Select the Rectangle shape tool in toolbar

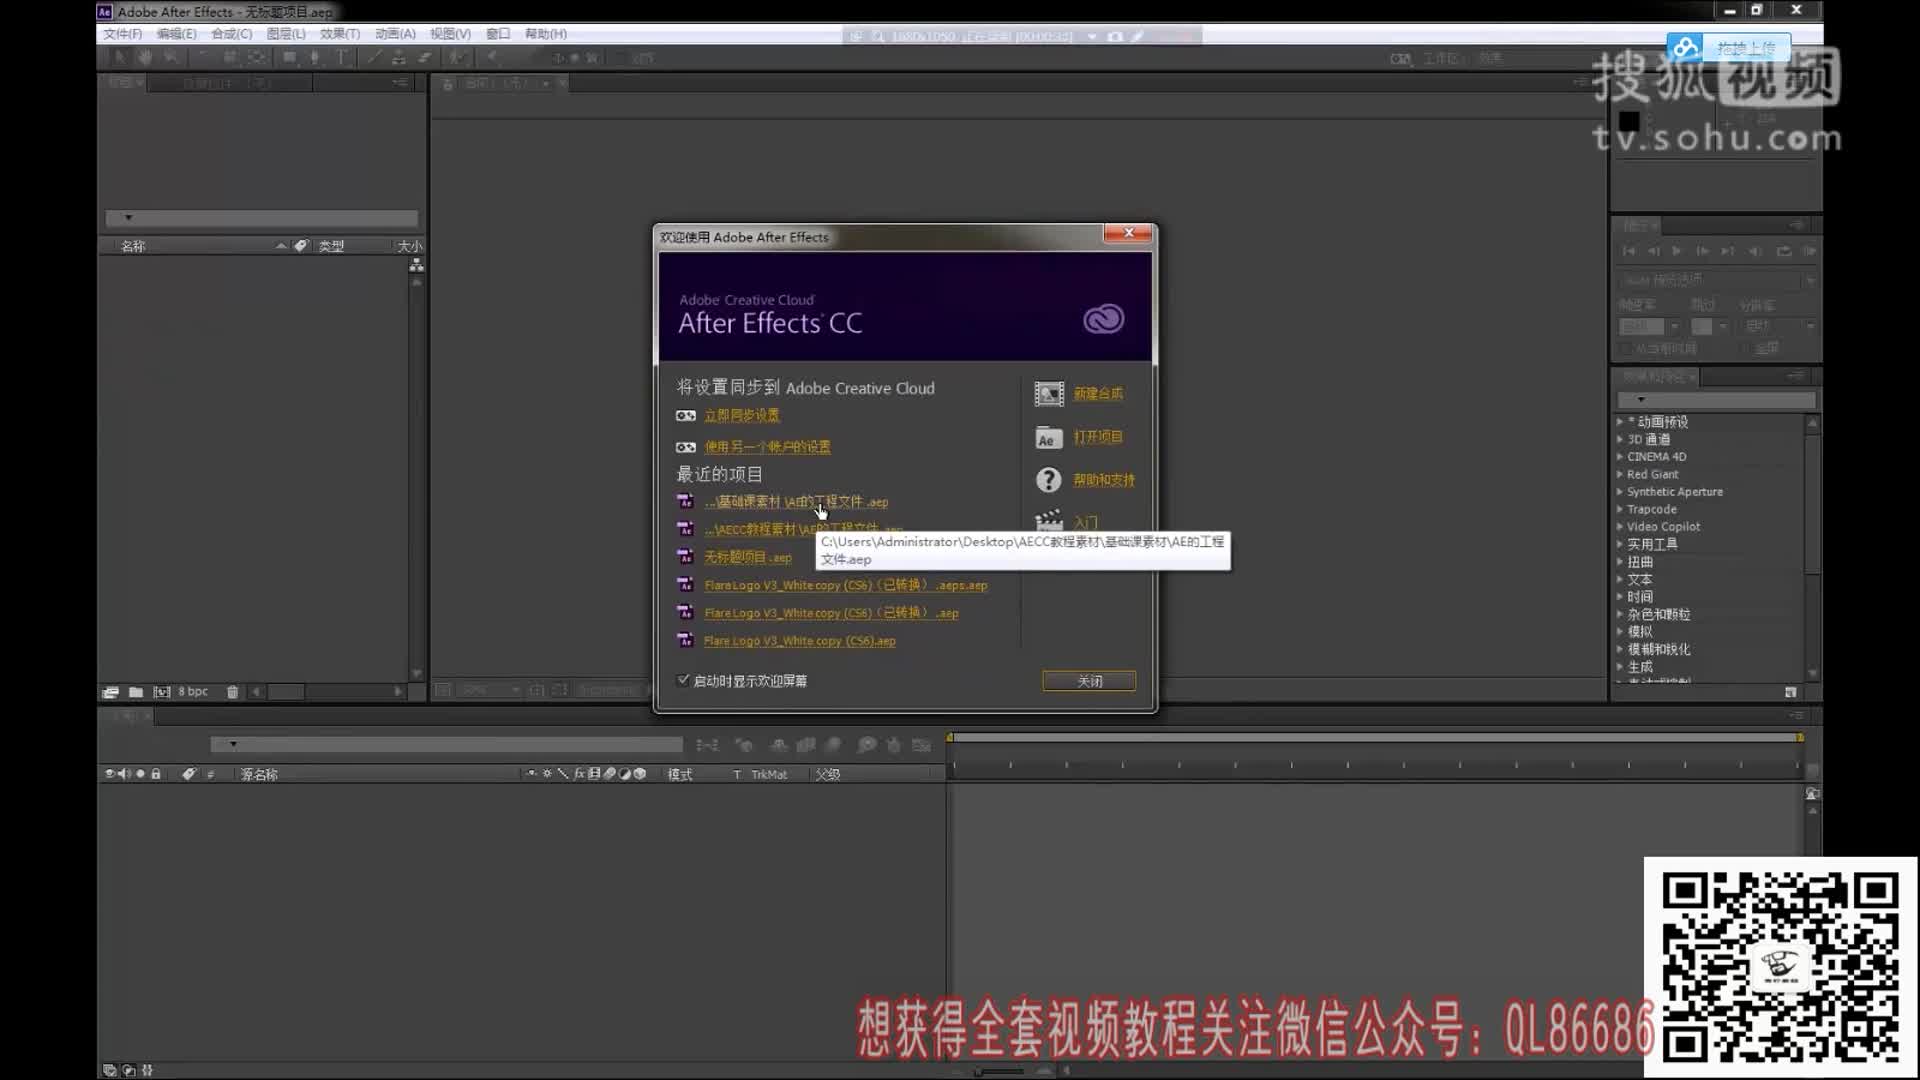point(289,58)
